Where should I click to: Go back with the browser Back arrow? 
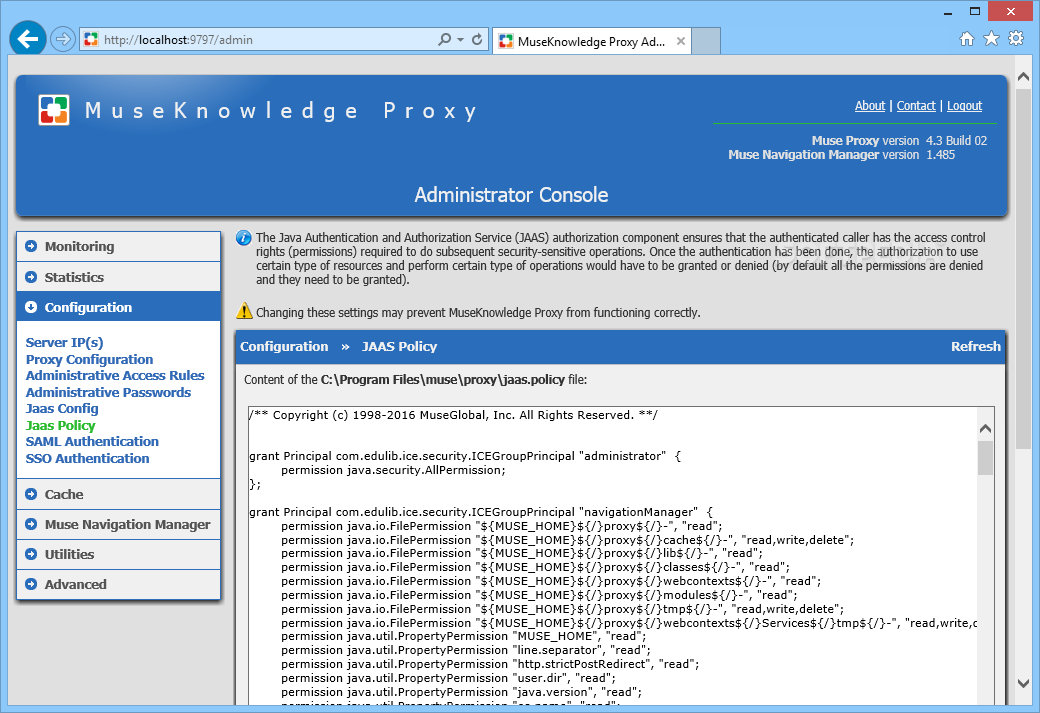28,39
